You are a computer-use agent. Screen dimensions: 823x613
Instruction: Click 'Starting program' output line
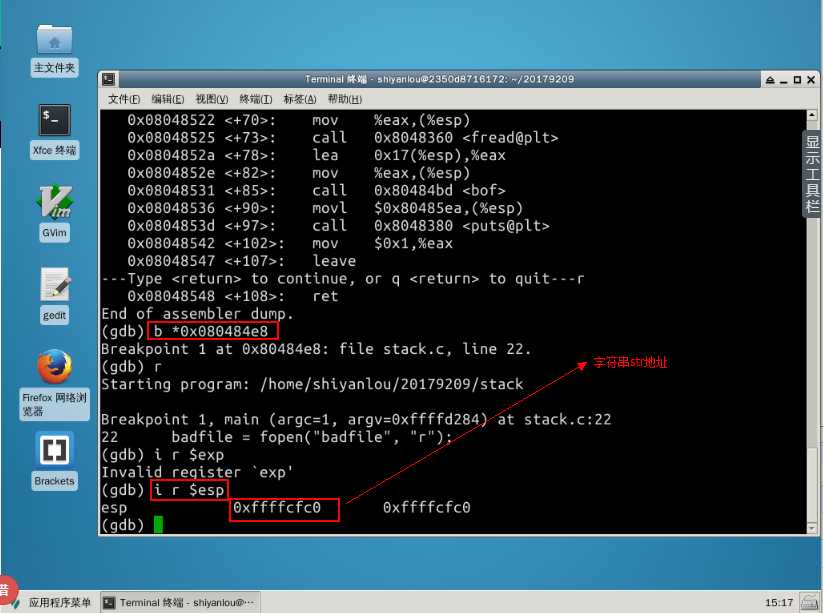pyautogui.click(x=312, y=384)
